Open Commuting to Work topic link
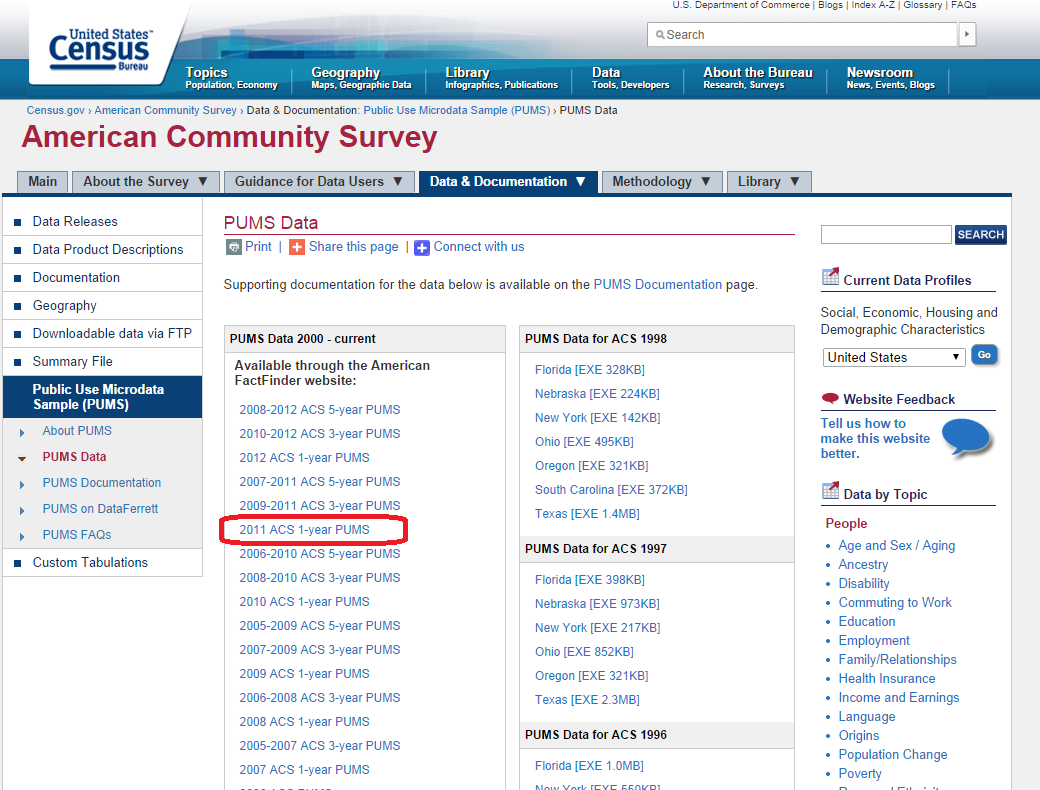This screenshot has height=790, width=1040. pyautogui.click(x=895, y=602)
